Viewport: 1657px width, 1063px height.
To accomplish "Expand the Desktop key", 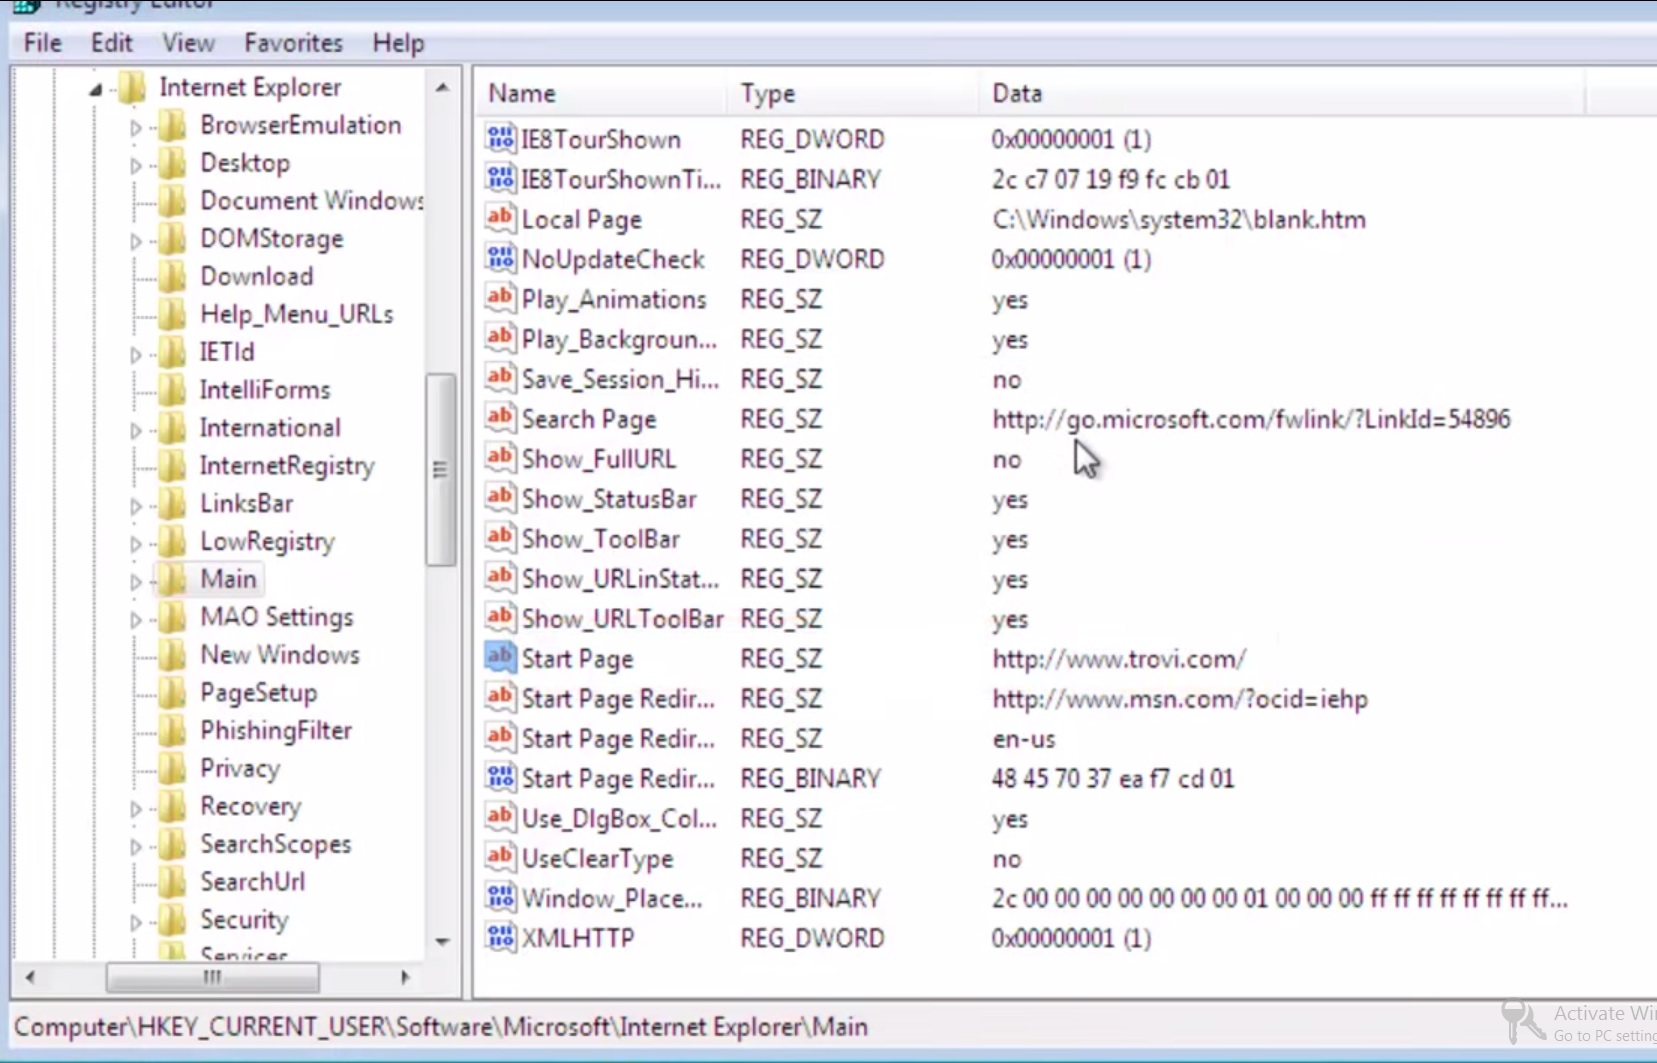I will [136, 165].
